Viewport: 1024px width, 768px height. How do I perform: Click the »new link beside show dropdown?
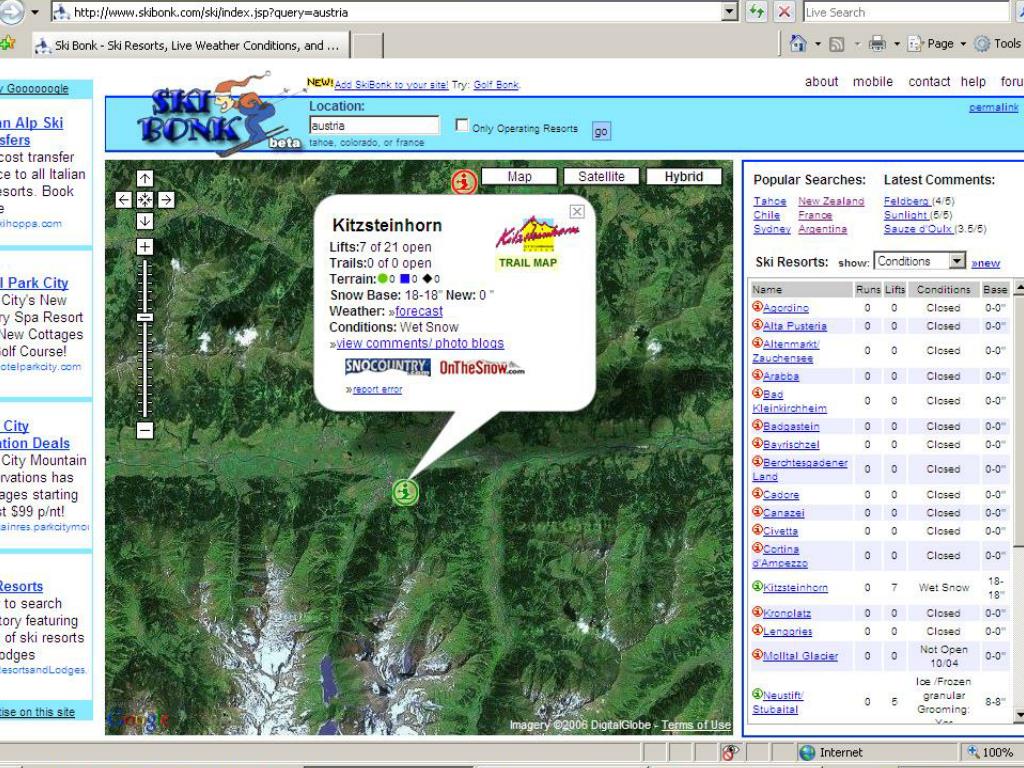985,263
